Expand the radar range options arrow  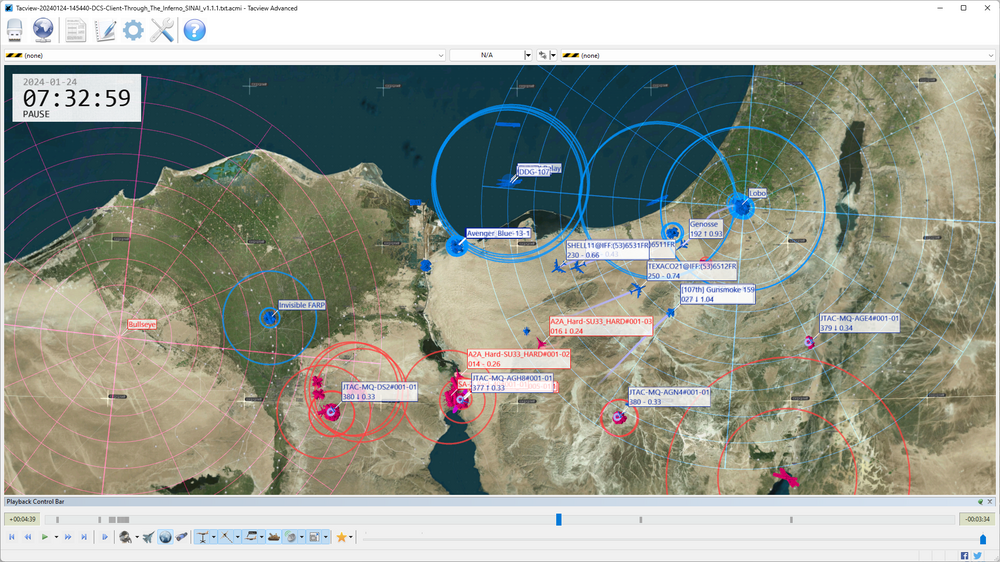pos(302,538)
